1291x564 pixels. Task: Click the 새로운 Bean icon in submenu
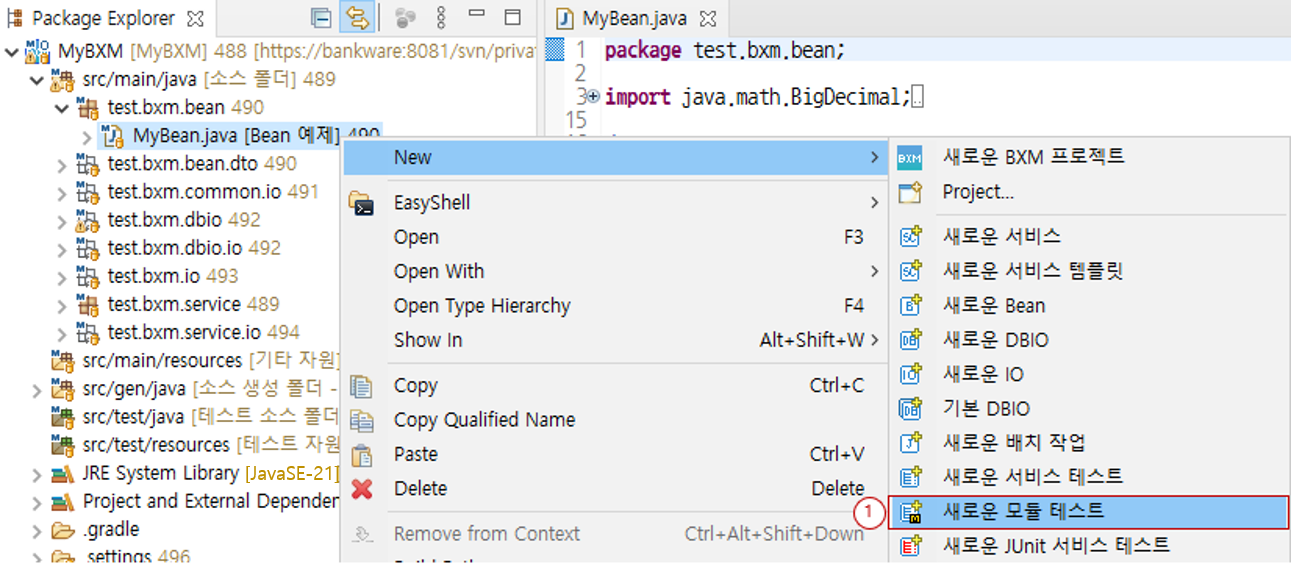[x=909, y=307]
